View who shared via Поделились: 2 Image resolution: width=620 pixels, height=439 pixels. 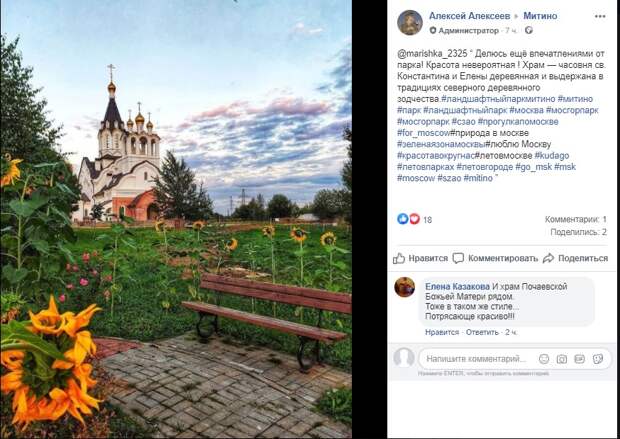(578, 232)
